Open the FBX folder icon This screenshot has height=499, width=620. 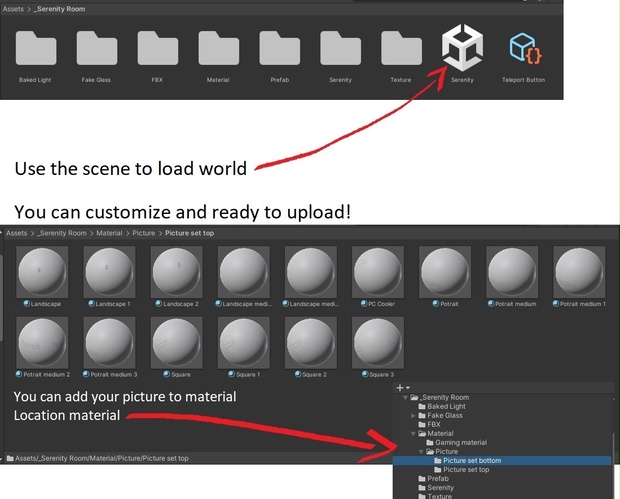(158, 48)
